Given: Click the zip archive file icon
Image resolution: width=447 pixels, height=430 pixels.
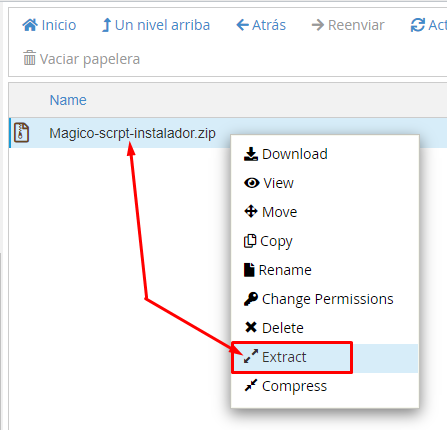Looking at the screenshot, I should 21,133.
